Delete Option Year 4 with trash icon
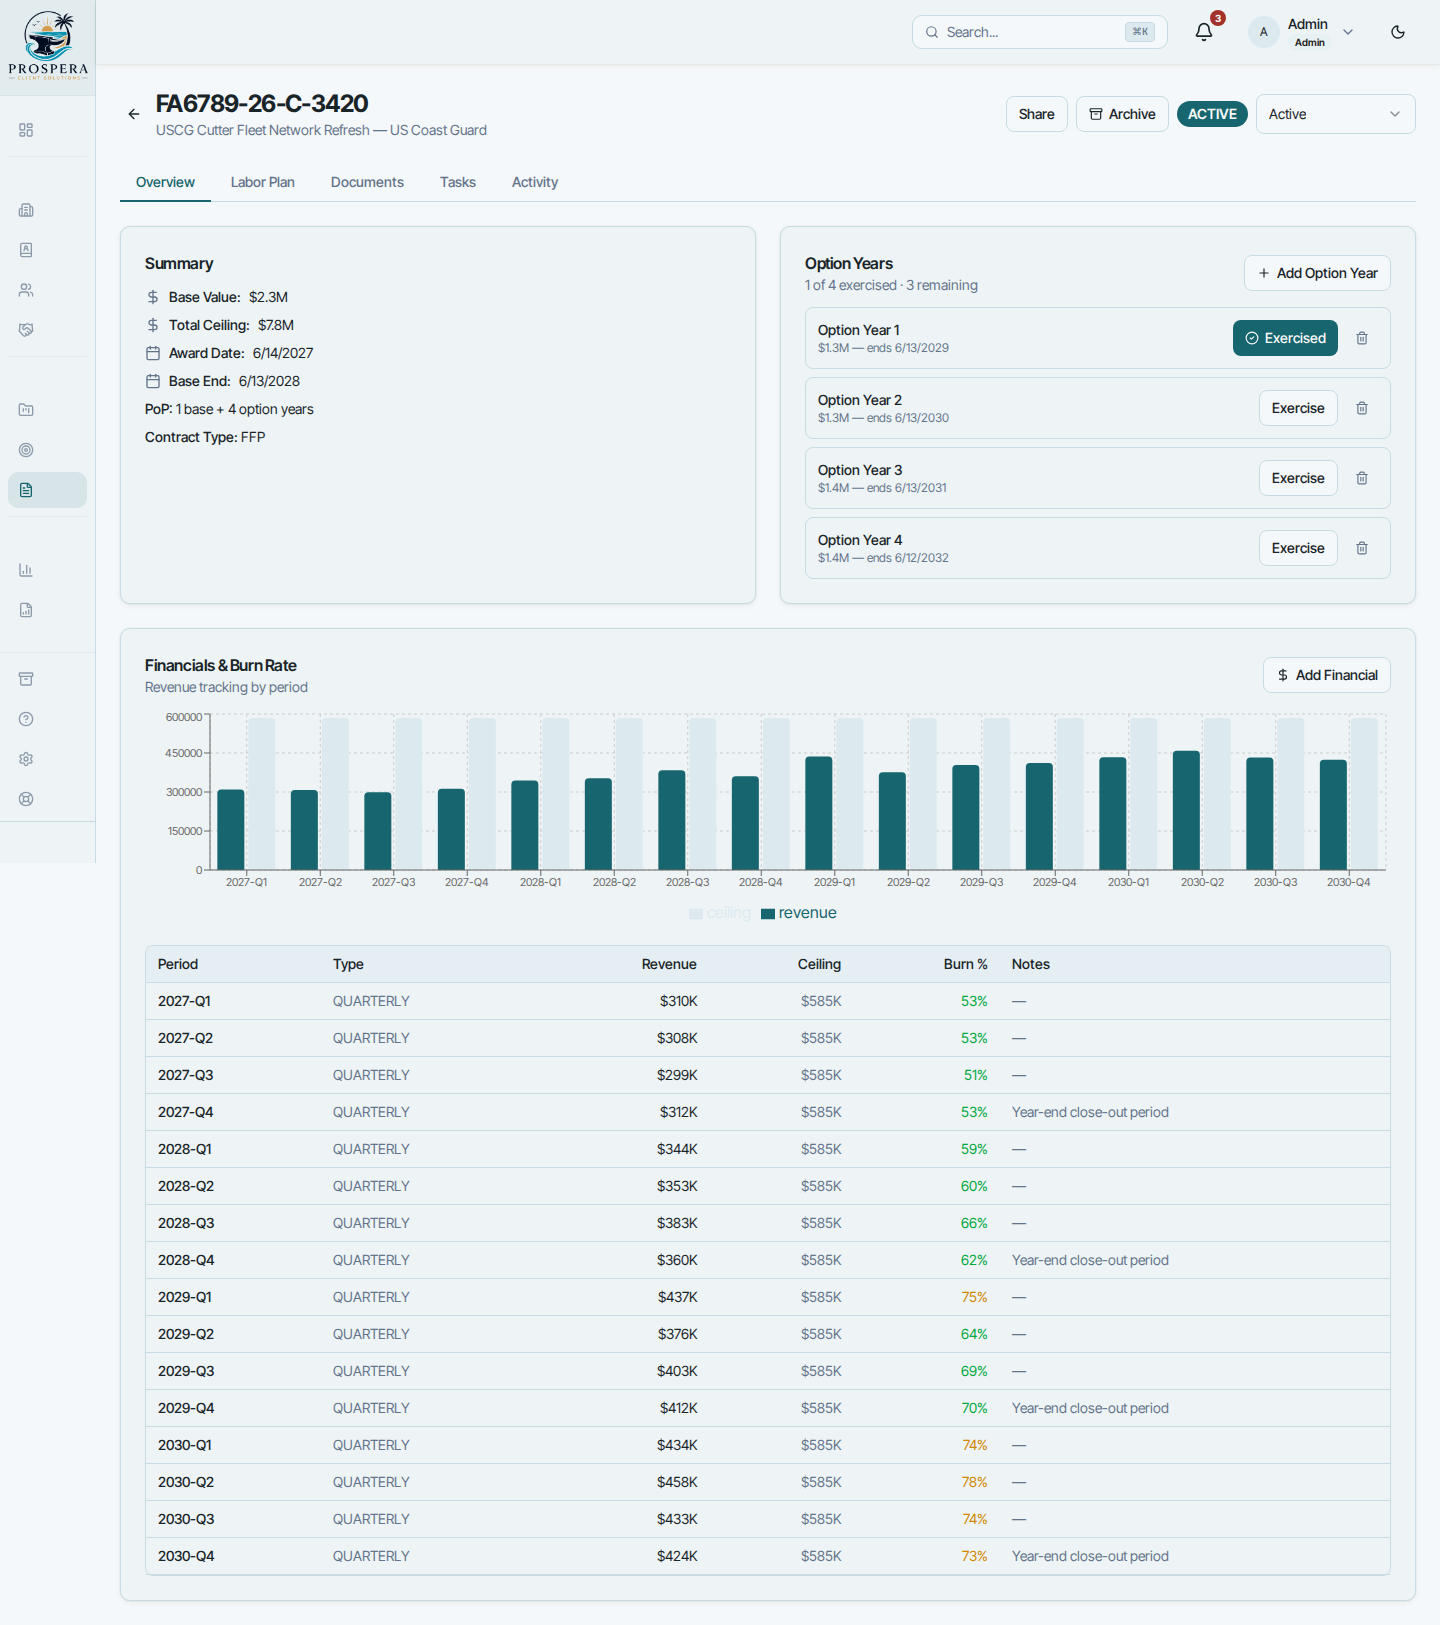Image resolution: width=1440 pixels, height=1625 pixels. (x=1362, y=548)
